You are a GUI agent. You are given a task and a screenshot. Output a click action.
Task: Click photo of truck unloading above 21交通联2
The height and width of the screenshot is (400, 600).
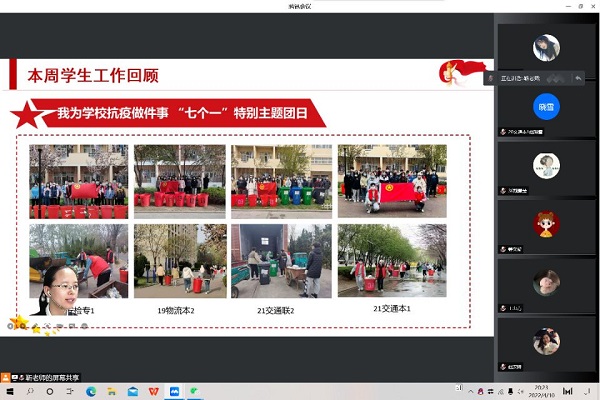pos(282,261)
